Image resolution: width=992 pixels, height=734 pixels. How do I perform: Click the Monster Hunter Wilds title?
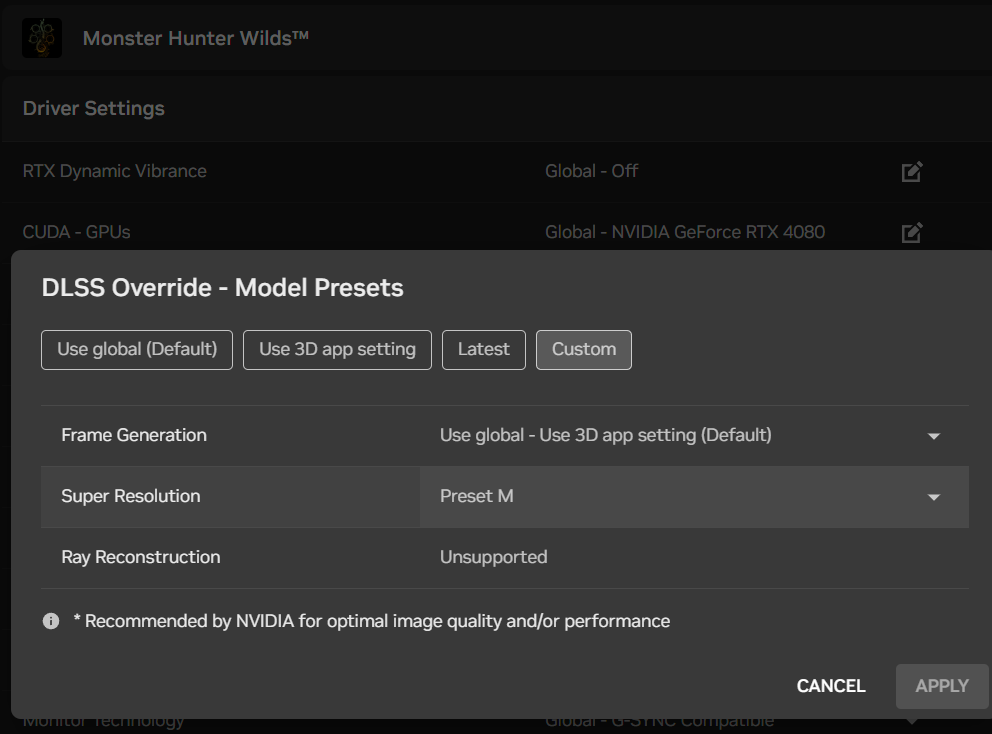pos(195,38)
